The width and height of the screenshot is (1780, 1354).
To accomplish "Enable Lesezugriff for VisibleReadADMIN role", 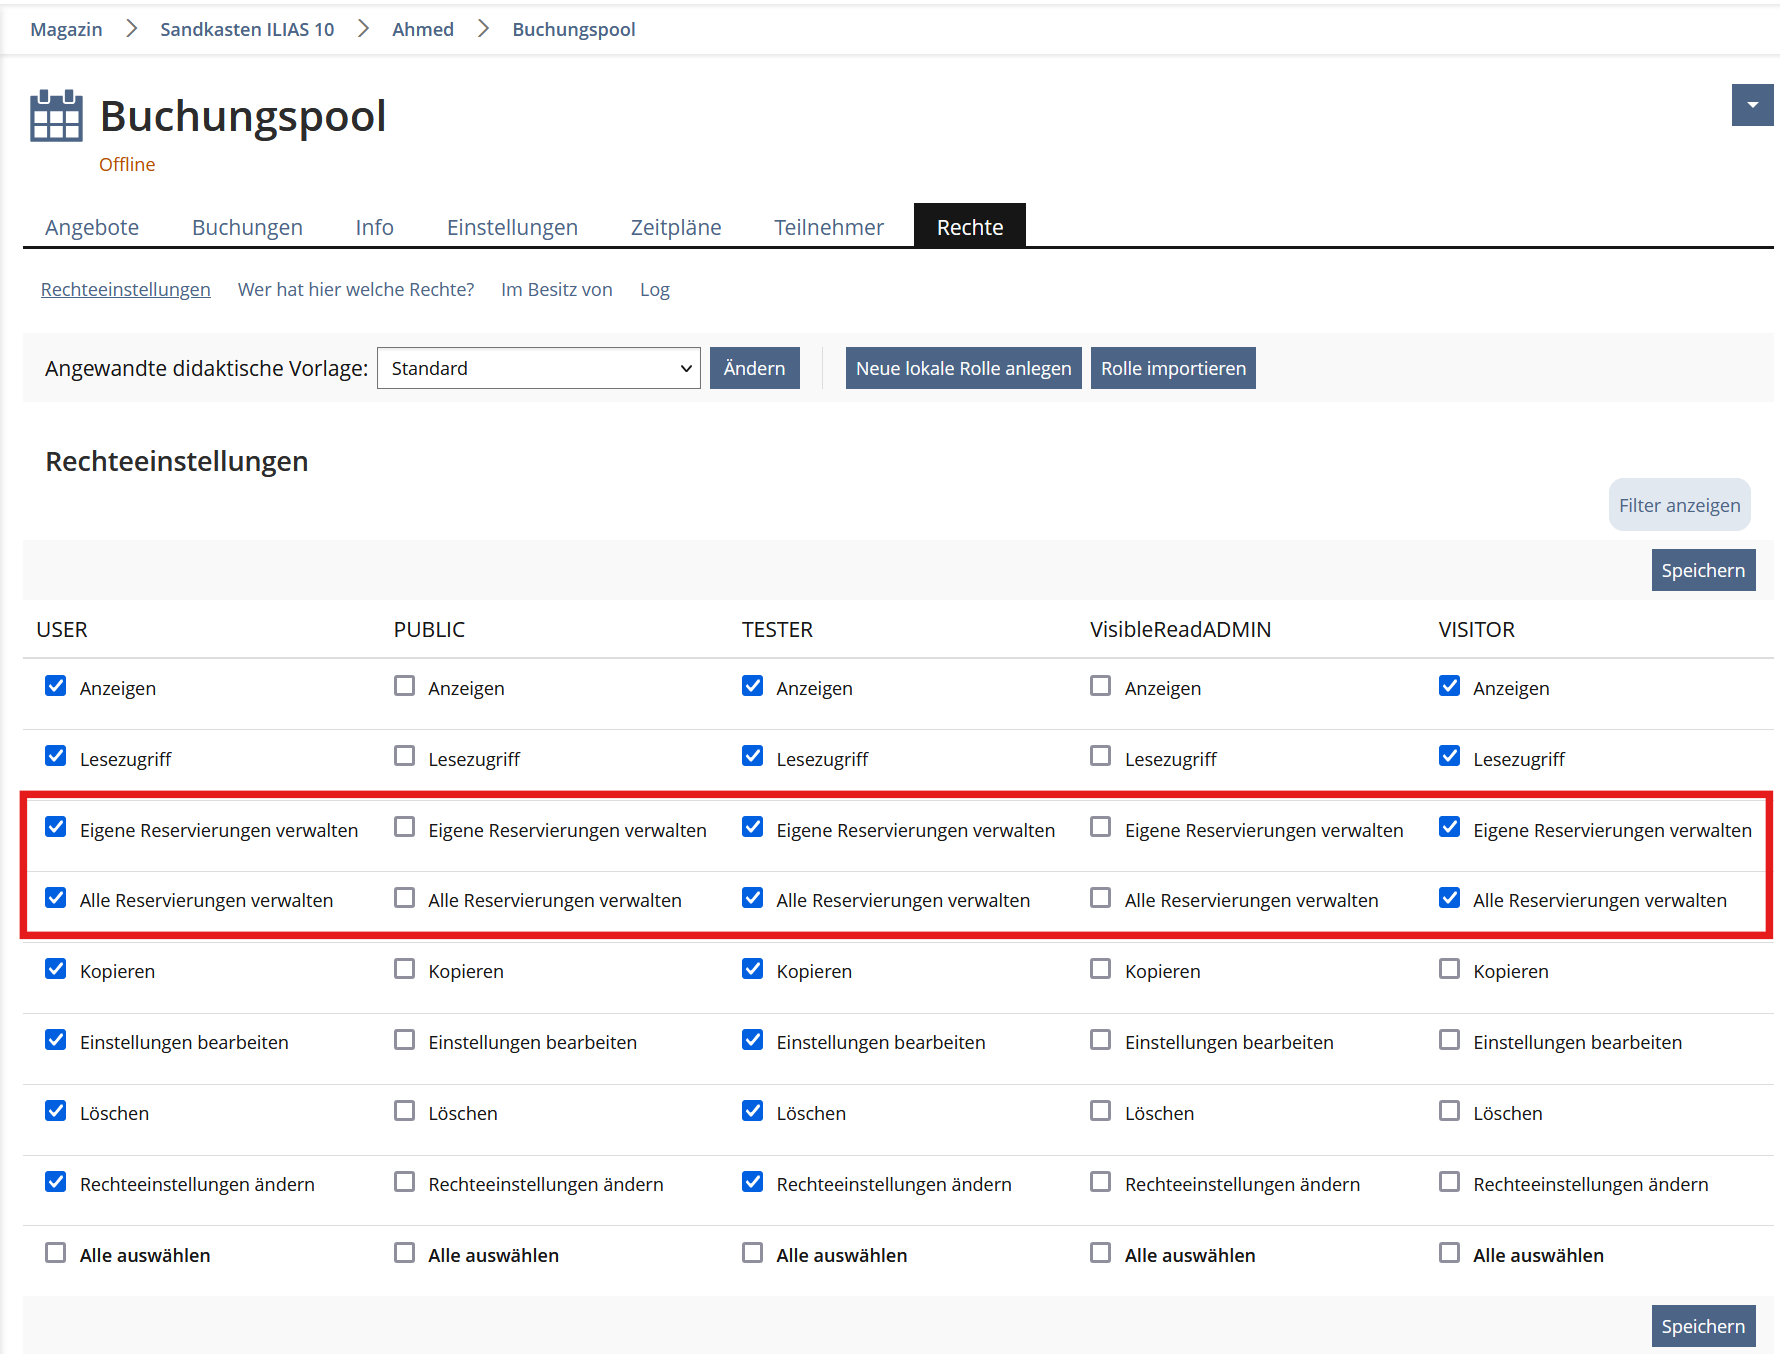I will click(1100, 756).
